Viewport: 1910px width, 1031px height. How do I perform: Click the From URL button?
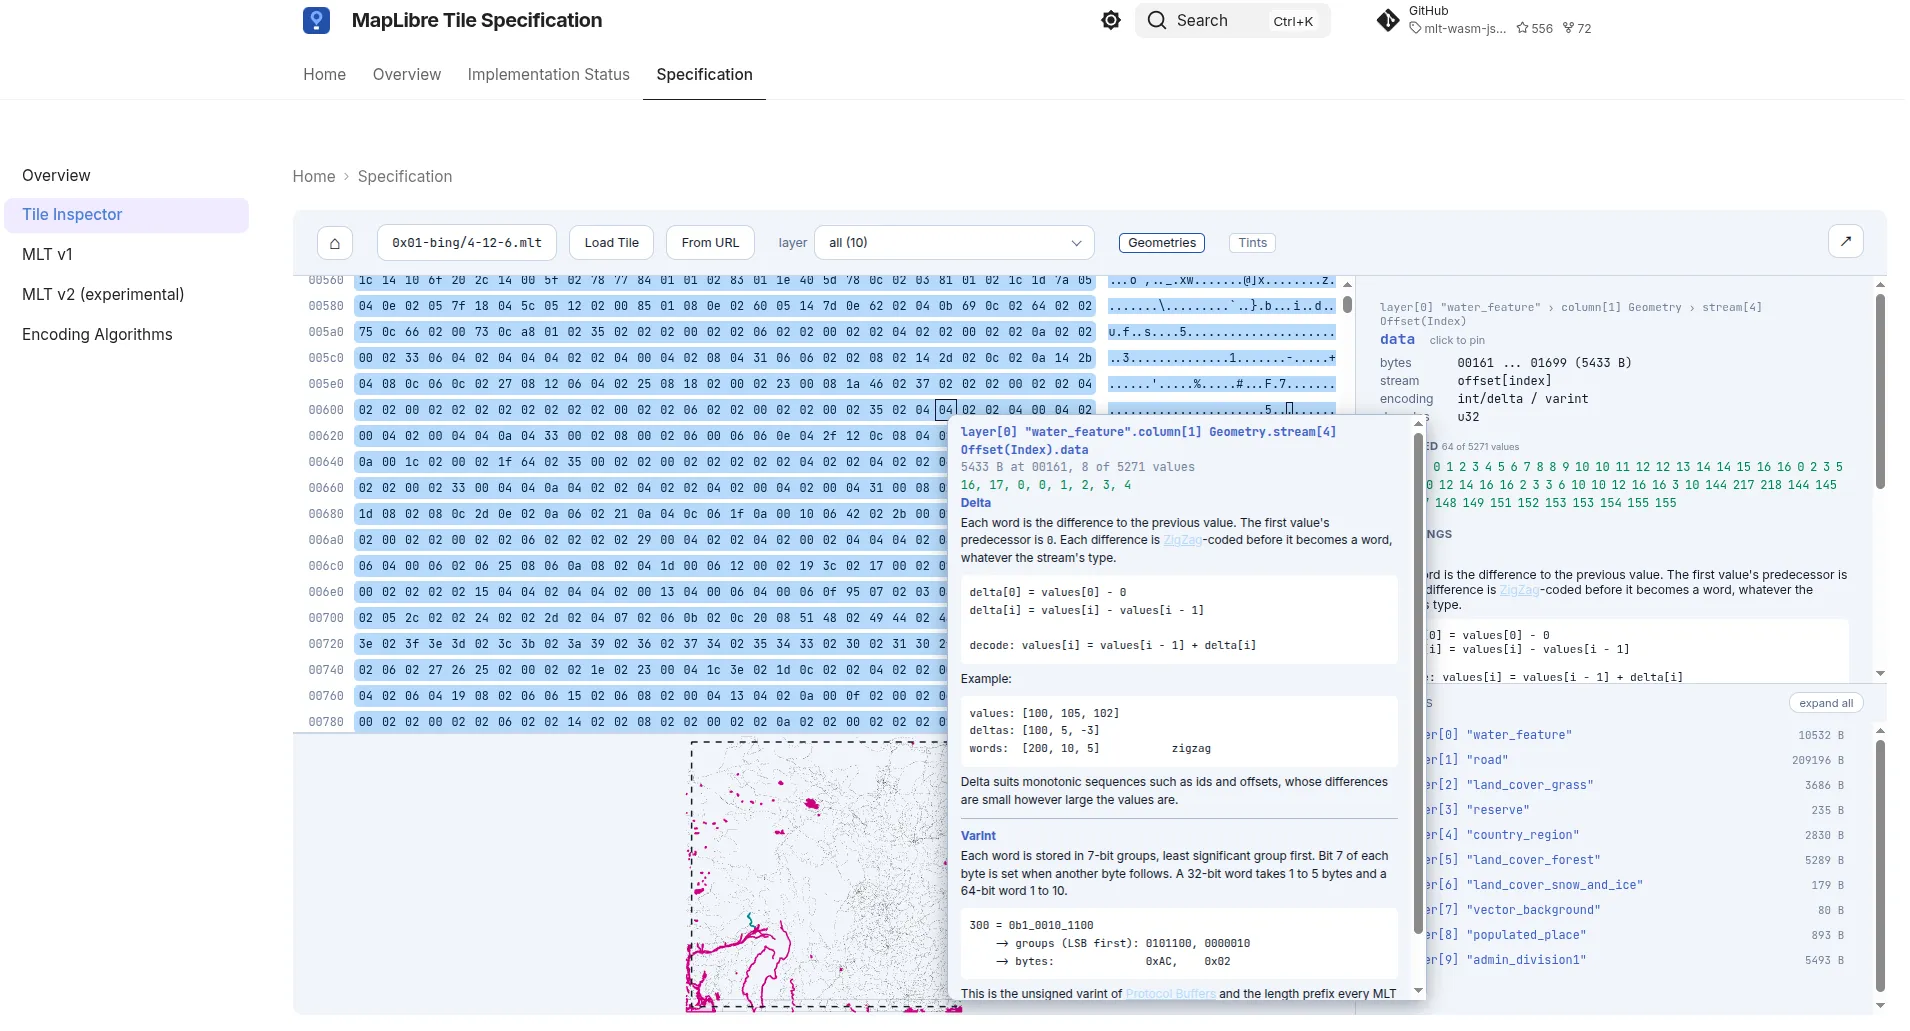pos(710,243)
